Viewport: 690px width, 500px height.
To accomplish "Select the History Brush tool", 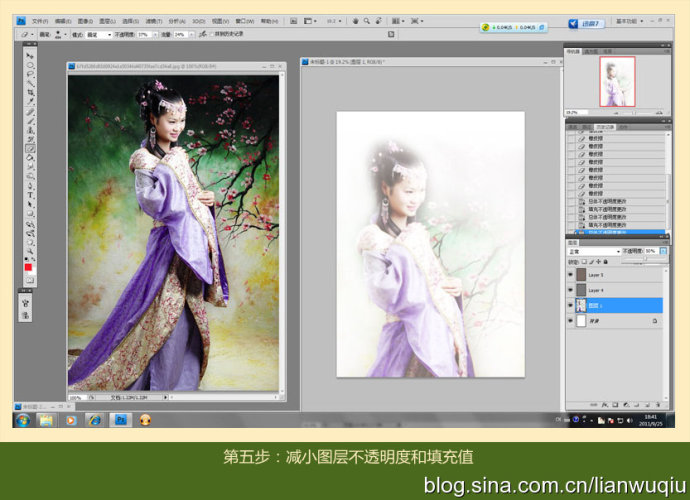I will click(x=30, y=140).
